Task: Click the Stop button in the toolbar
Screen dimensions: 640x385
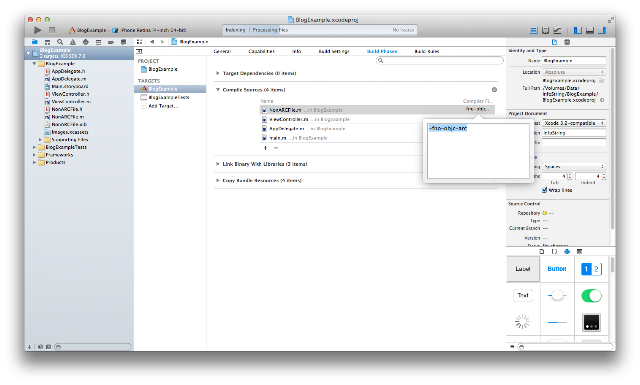Action: [x=52, y=30]
